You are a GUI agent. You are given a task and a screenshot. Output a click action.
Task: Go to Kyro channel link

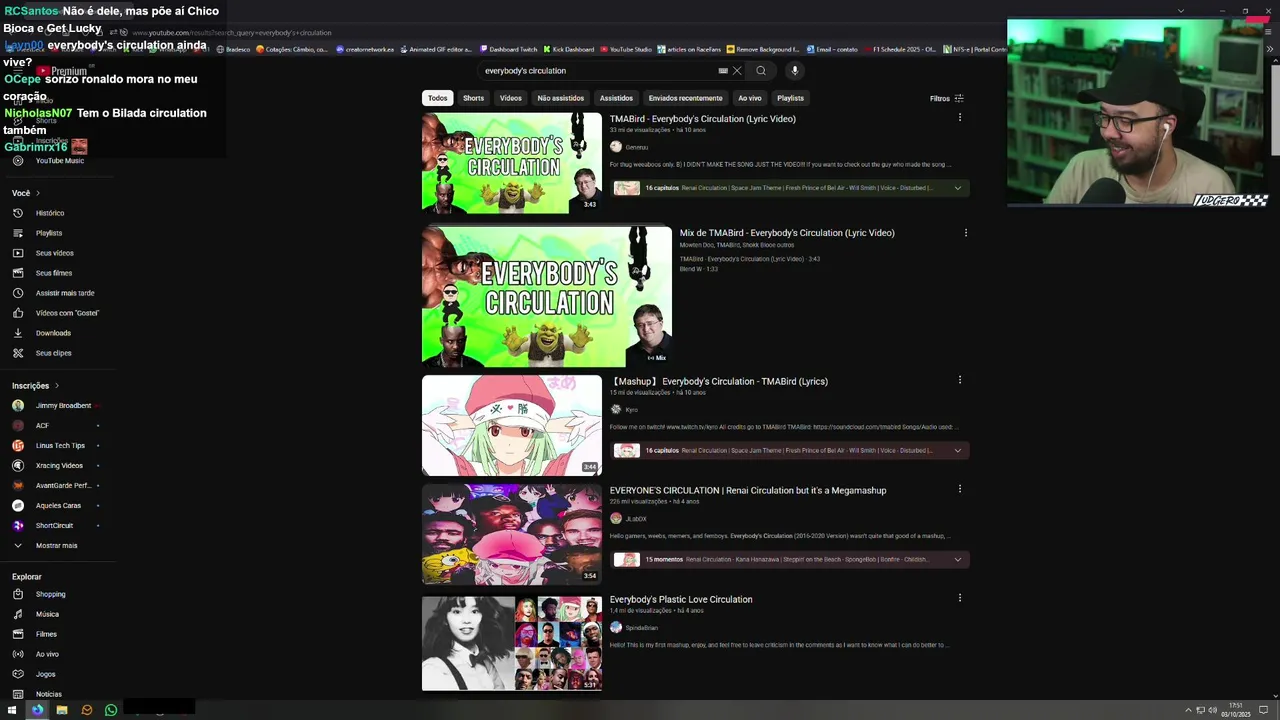631,409
